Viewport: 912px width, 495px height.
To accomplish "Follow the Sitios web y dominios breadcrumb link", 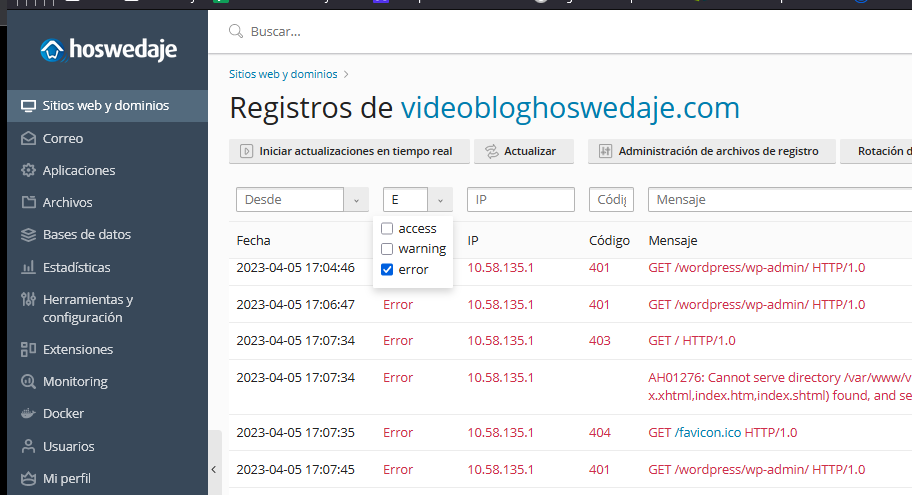I will tap(283, 74).
